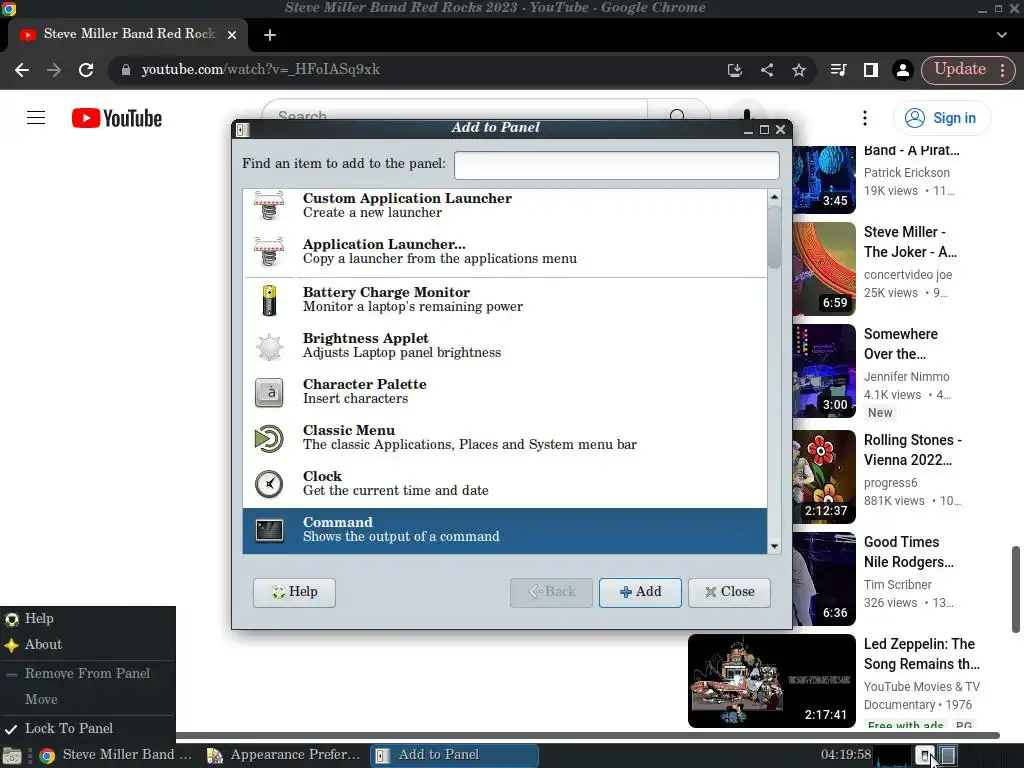Viewport: 1024px width, 768px height.
Task: Click the Command terminal icon
Action: tap(268, 530)
